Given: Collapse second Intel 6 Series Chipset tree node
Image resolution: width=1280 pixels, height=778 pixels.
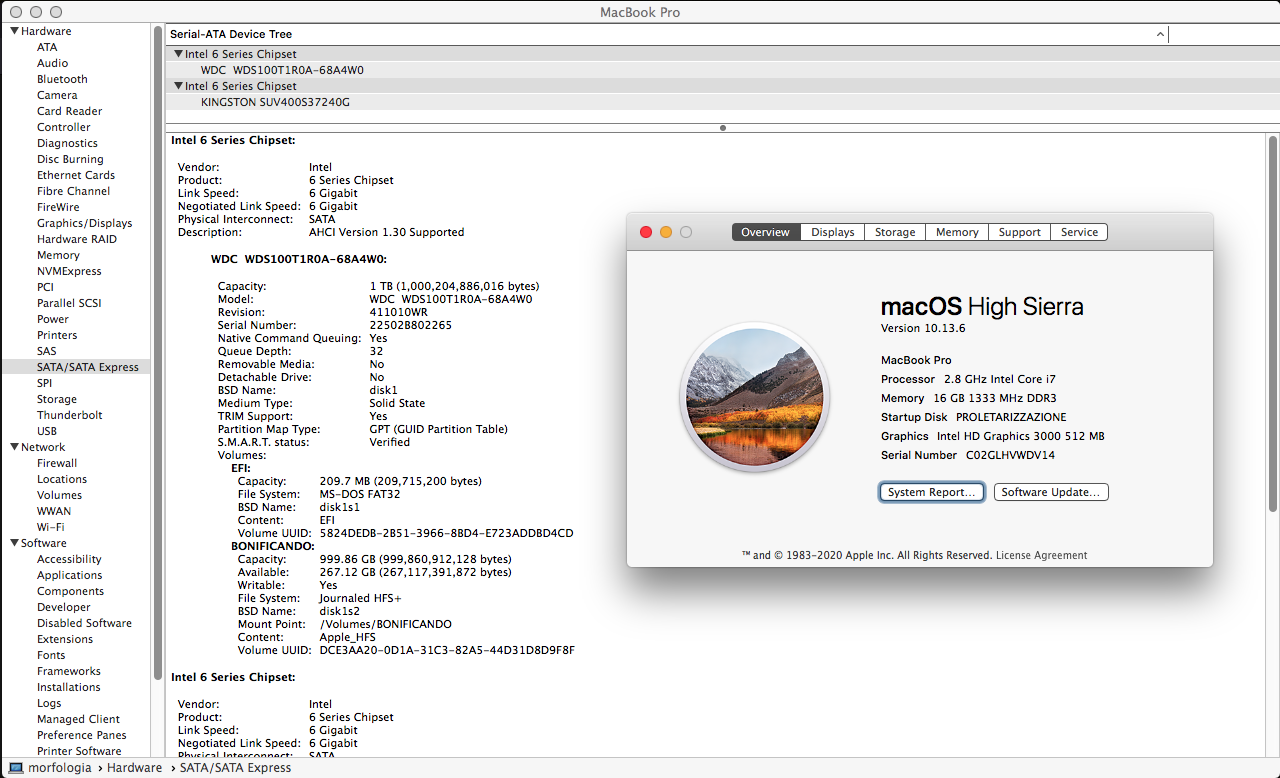Looking at the screenshot, I should click(x=178, y=86).
